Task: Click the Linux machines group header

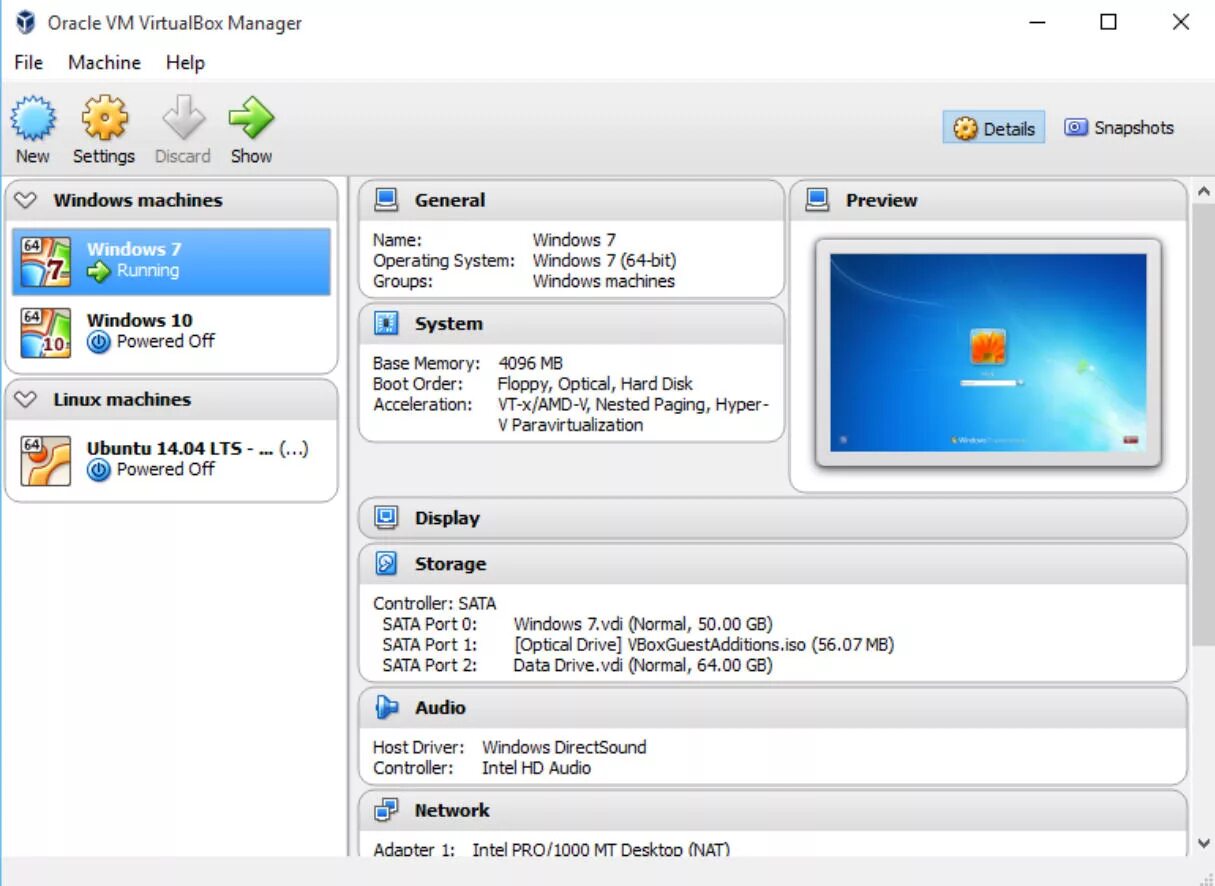Action: 171,399
